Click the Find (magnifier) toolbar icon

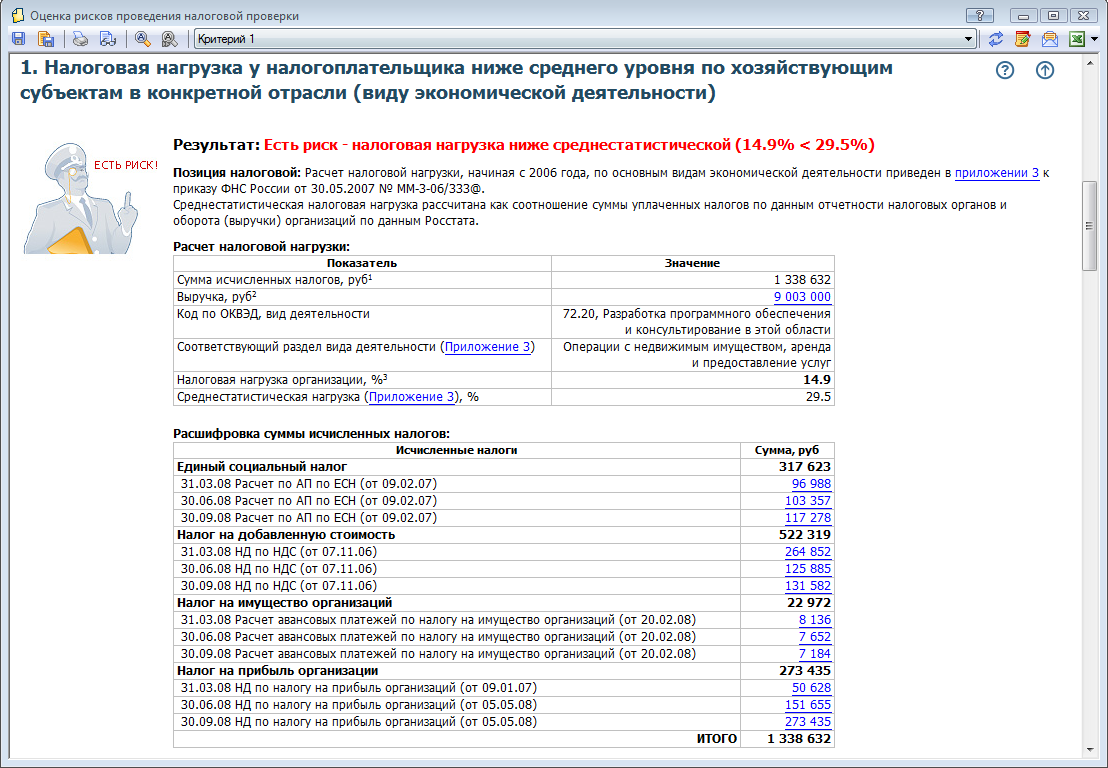click(143, 39)
